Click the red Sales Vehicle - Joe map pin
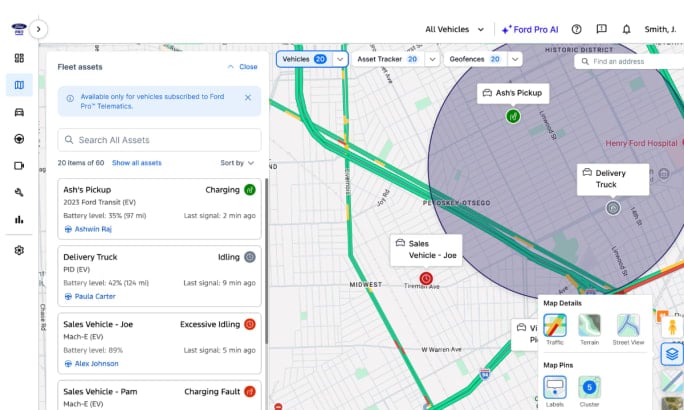 tap(426, 278)
